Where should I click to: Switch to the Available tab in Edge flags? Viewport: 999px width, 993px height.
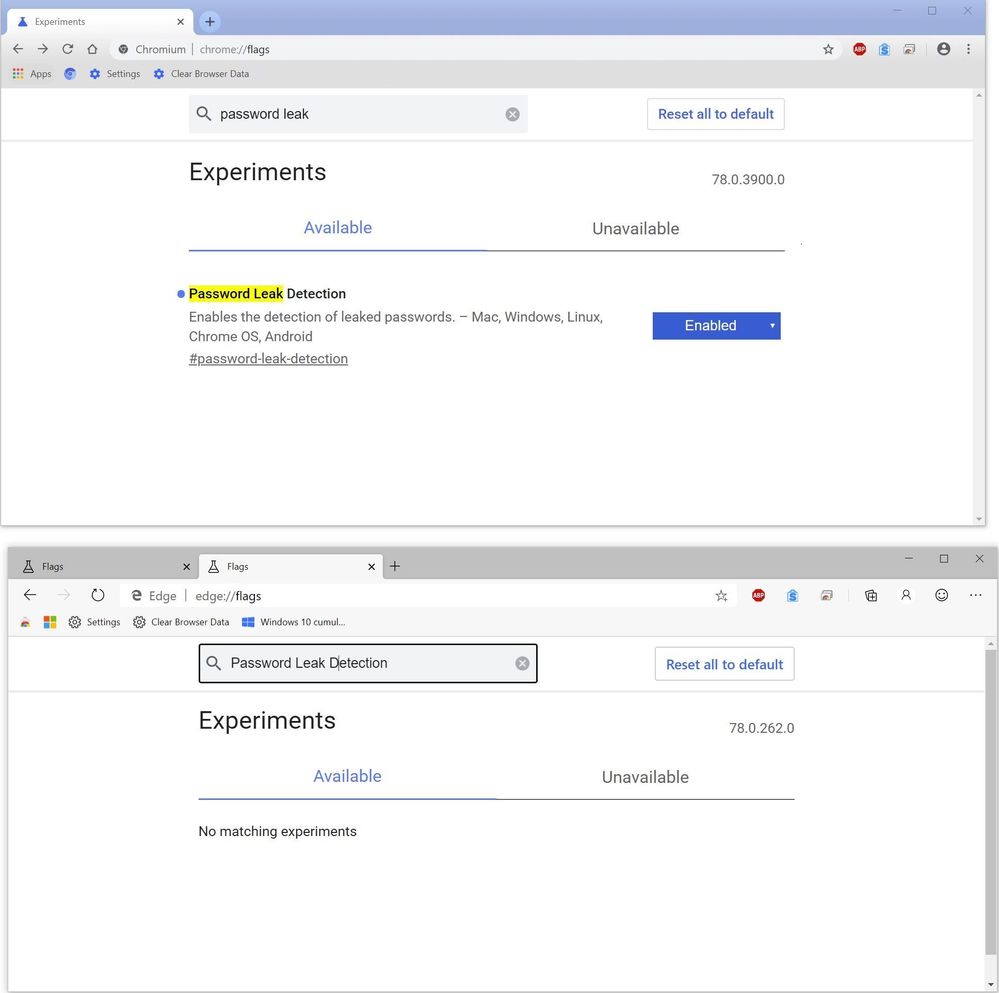click(x=347, y=776)
